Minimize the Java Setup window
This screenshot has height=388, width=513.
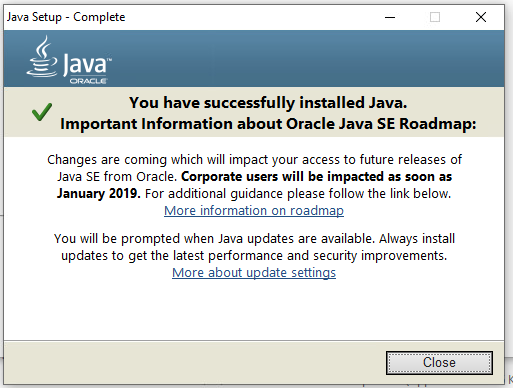(390, 17)
